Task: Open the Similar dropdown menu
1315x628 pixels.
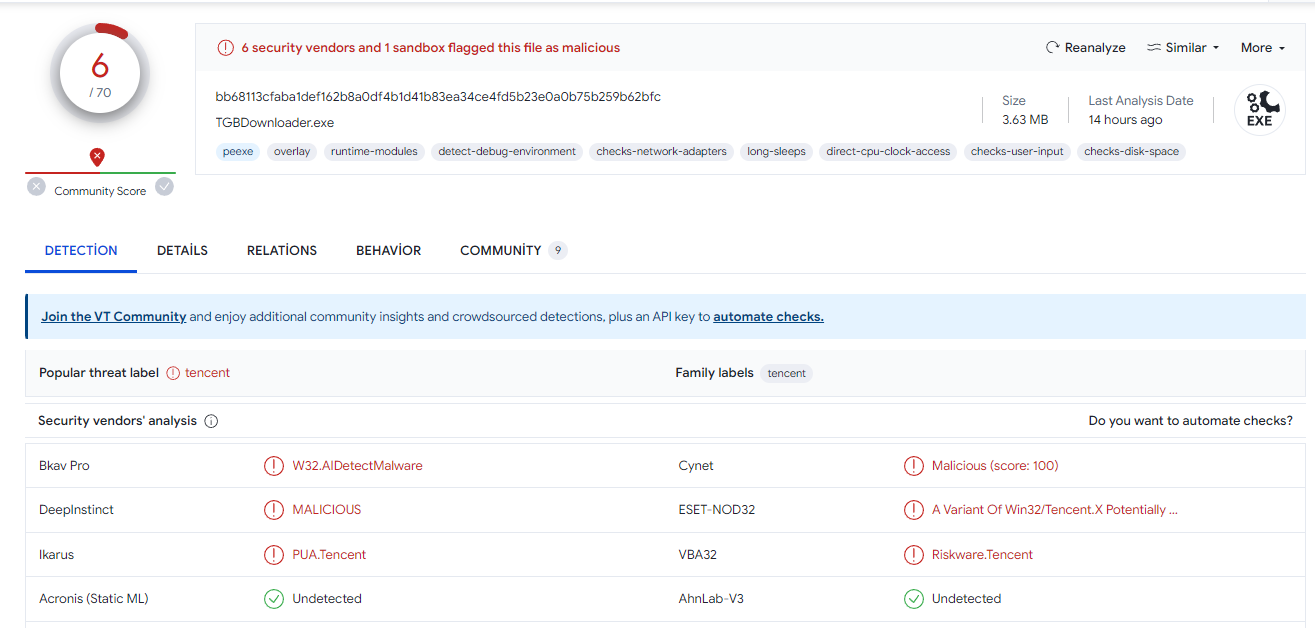Action: pos(1183,48)
